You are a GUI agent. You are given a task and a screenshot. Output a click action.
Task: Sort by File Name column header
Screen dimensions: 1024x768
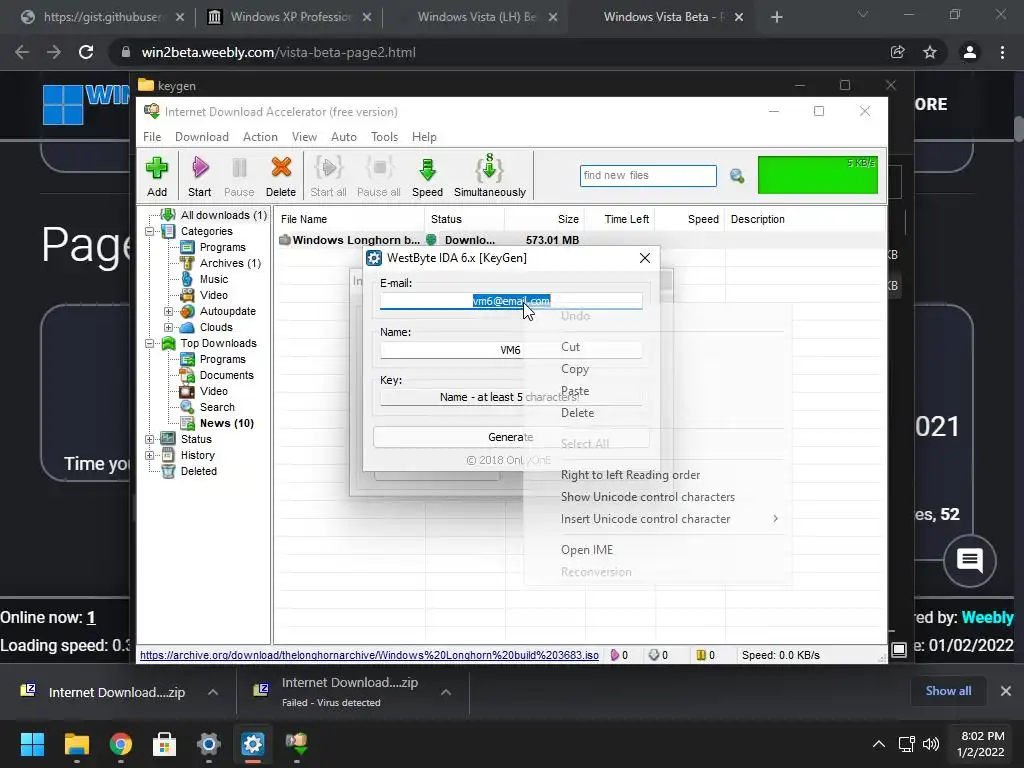coord(349,219)
